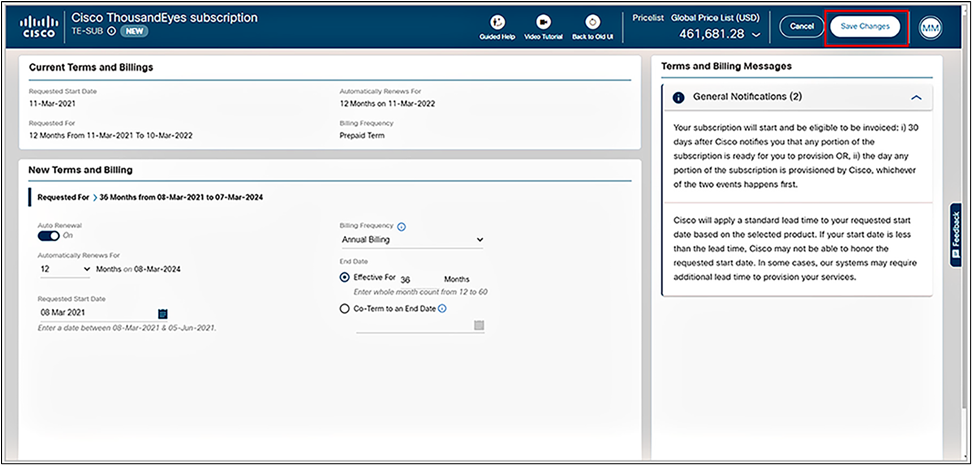The height and width of the screenshot is (465, 972).
Task: Click the Current Terms and Billings heading
Action: tap(91, 67)
